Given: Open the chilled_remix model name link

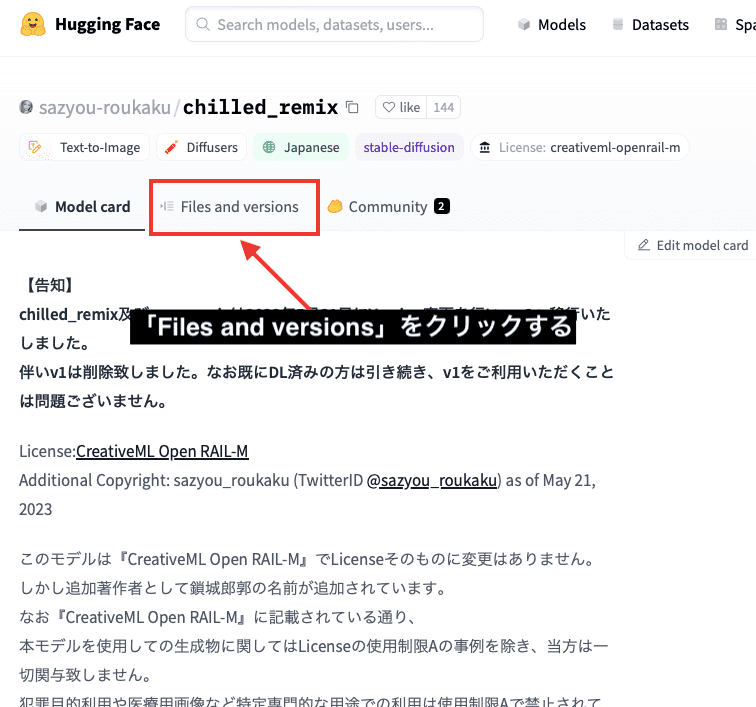Looking at the screenshot, I should pyautogui.click(x=260, y=107).
